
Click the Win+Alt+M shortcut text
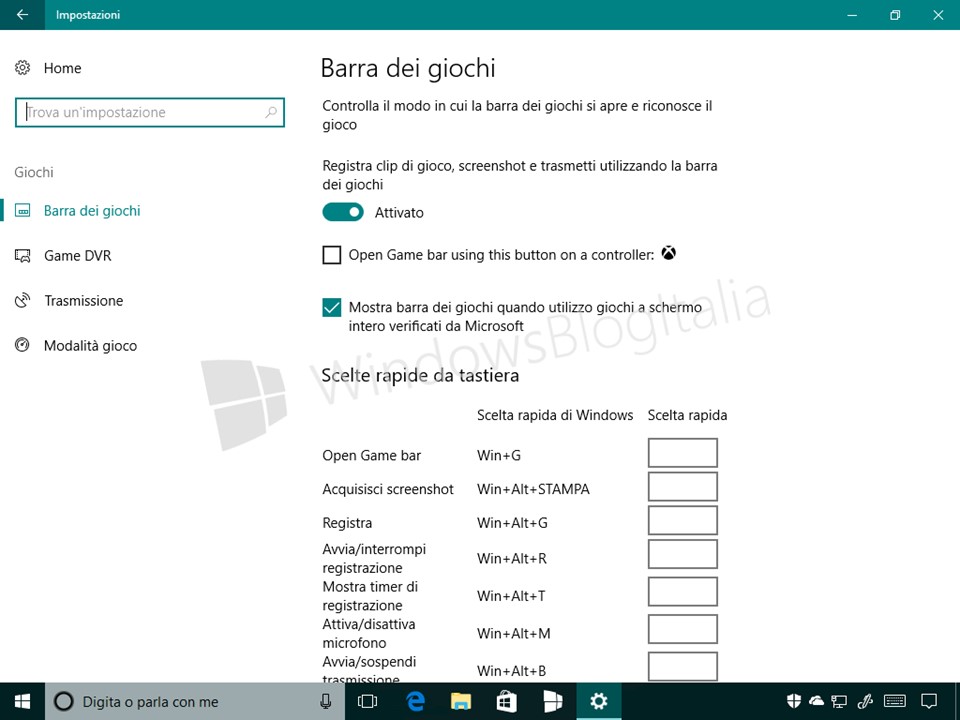[x=514, y=634]
